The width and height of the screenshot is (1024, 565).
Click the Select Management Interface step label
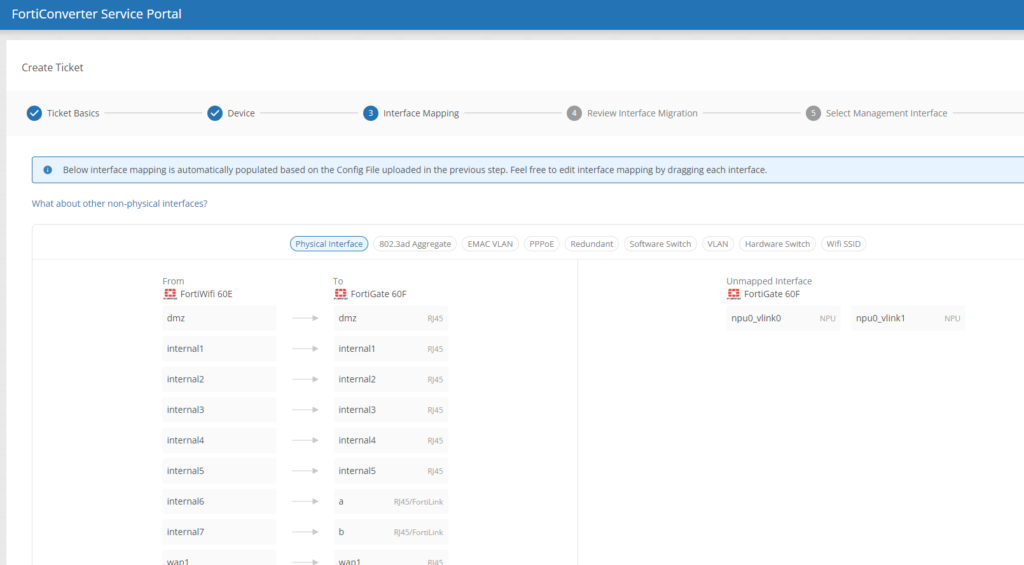point(886,113)
